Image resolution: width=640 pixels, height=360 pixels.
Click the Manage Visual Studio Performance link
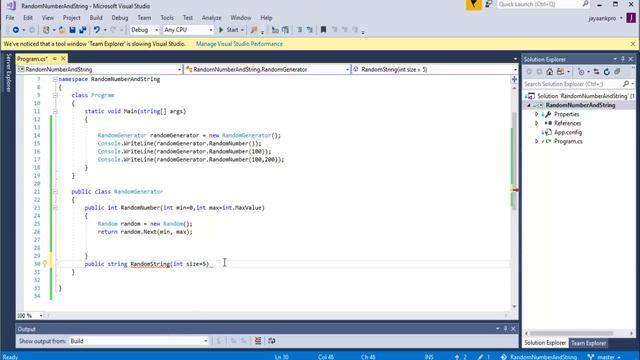239,44
